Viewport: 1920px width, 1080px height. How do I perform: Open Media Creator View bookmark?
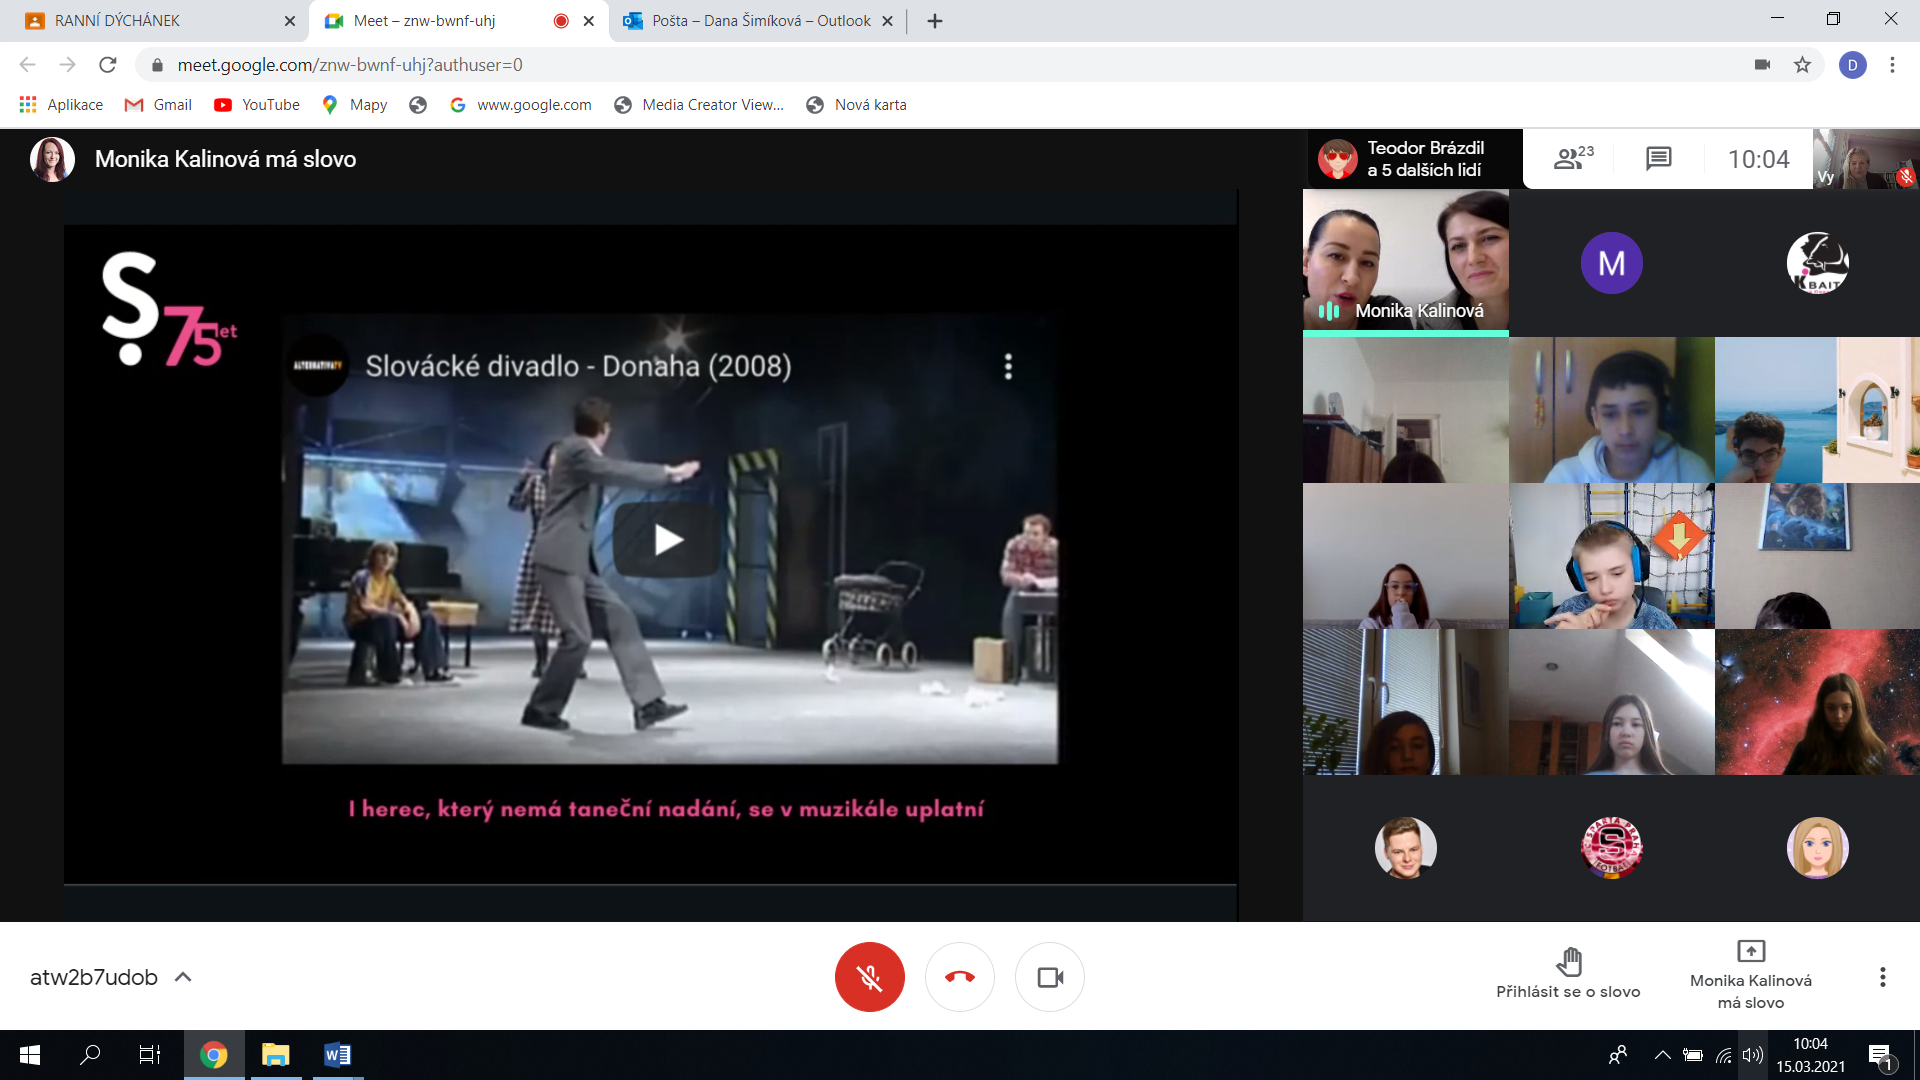click(x=699, y=105)
